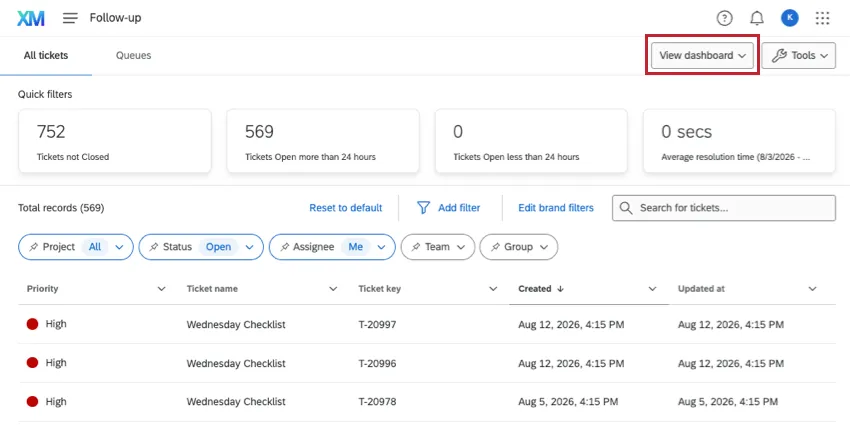Click the pin icon on Group filter
The height and width of the screenshot is (425, 850).
[x=495, y=247]
